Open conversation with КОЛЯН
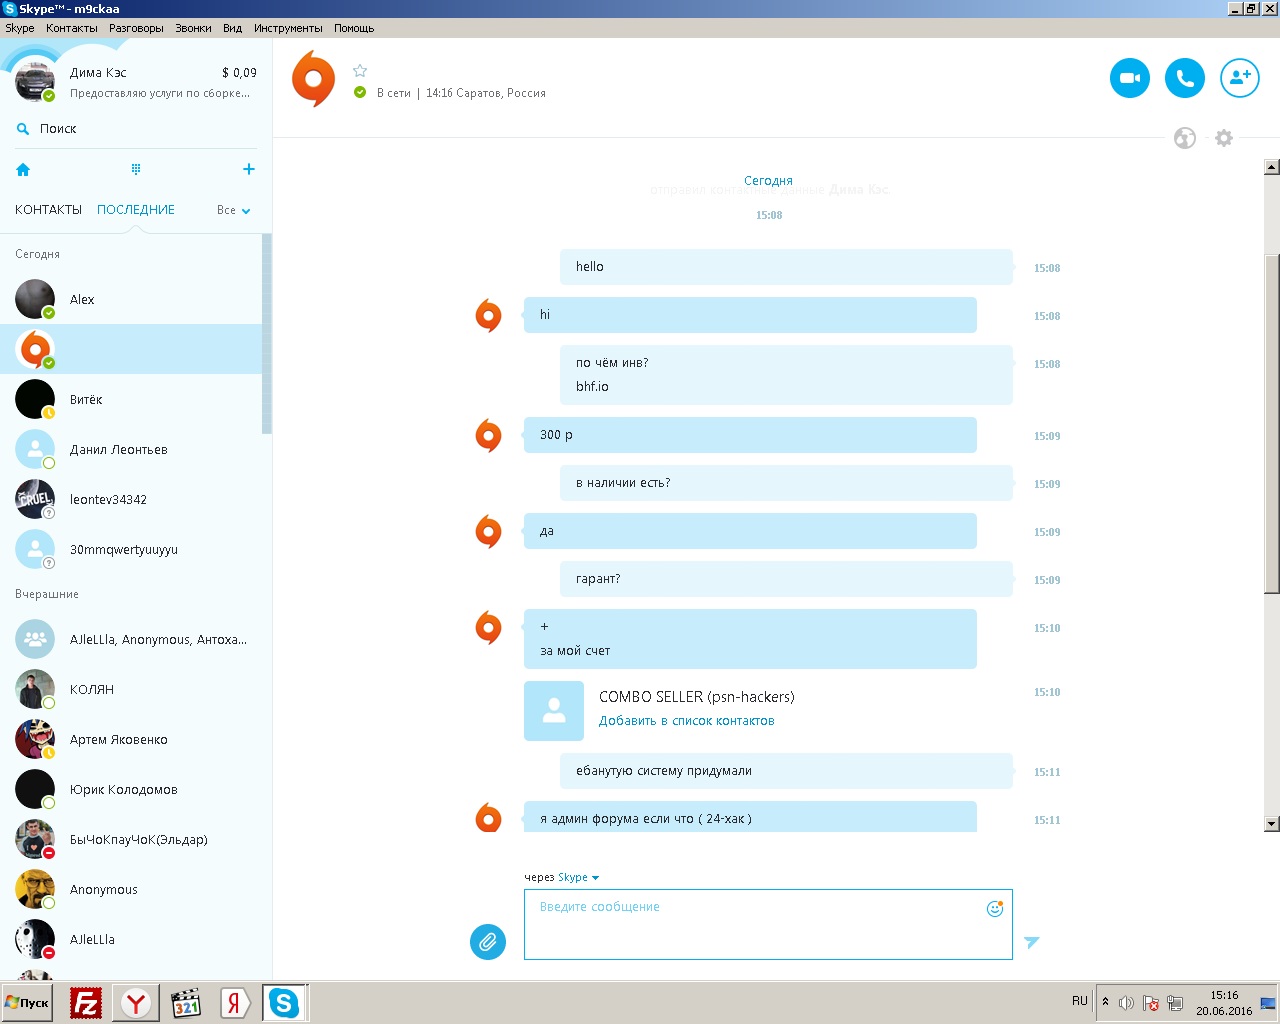Screen dimensions: 1280x1024 131,689
